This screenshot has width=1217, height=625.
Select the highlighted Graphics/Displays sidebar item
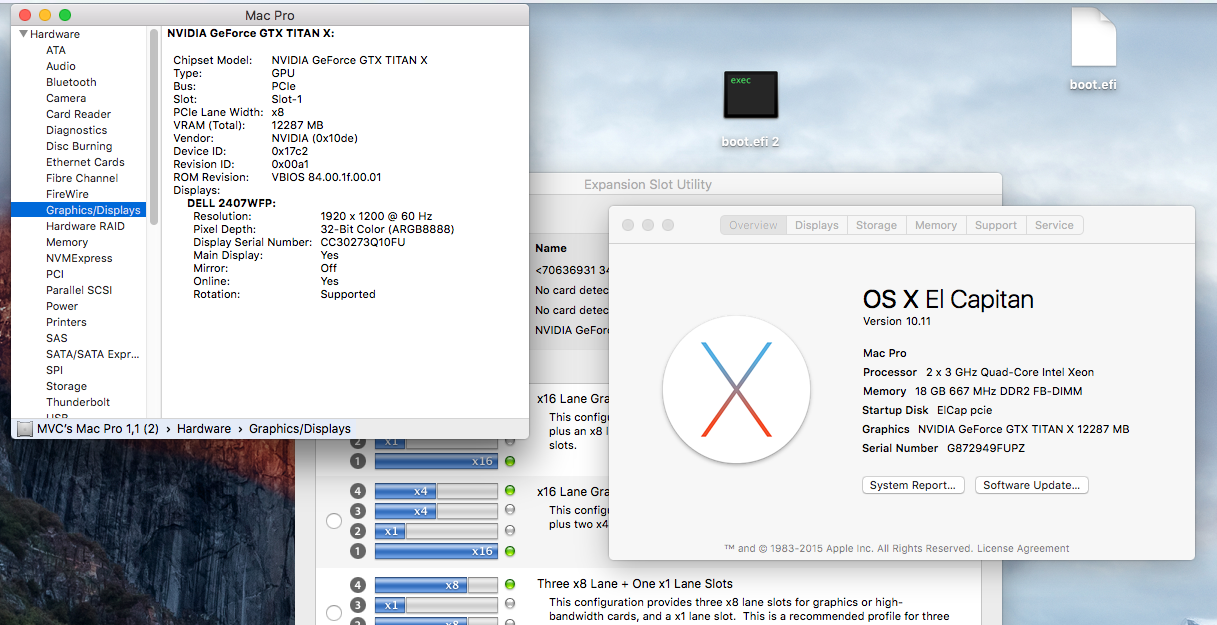(x=78, y=210)
